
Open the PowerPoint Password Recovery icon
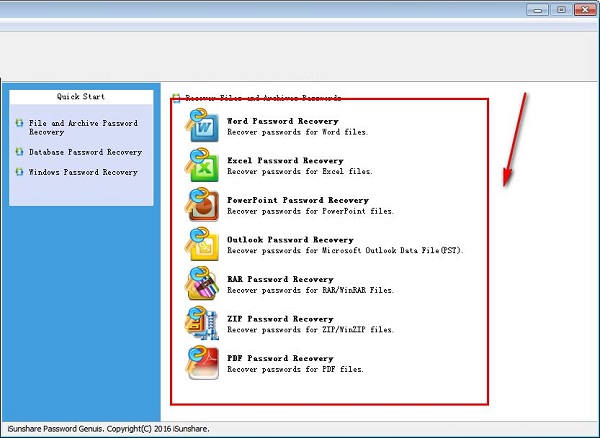coord(202,204)
